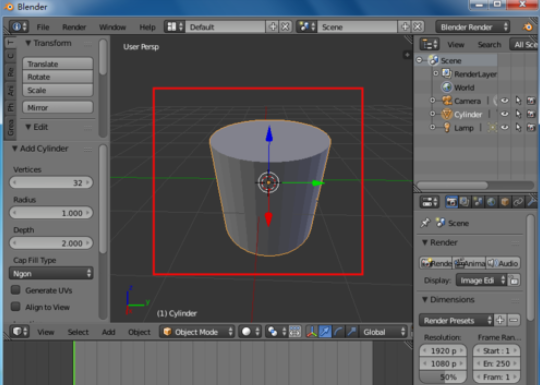Select the Object properties tab icon
The height and width of the screenshot is (385, 540).
(x=505, y=202)
